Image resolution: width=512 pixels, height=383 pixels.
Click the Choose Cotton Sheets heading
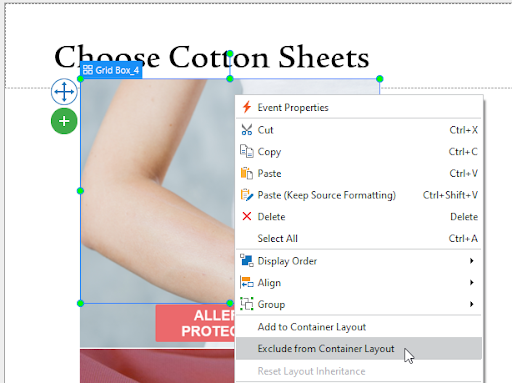point(212,57)
